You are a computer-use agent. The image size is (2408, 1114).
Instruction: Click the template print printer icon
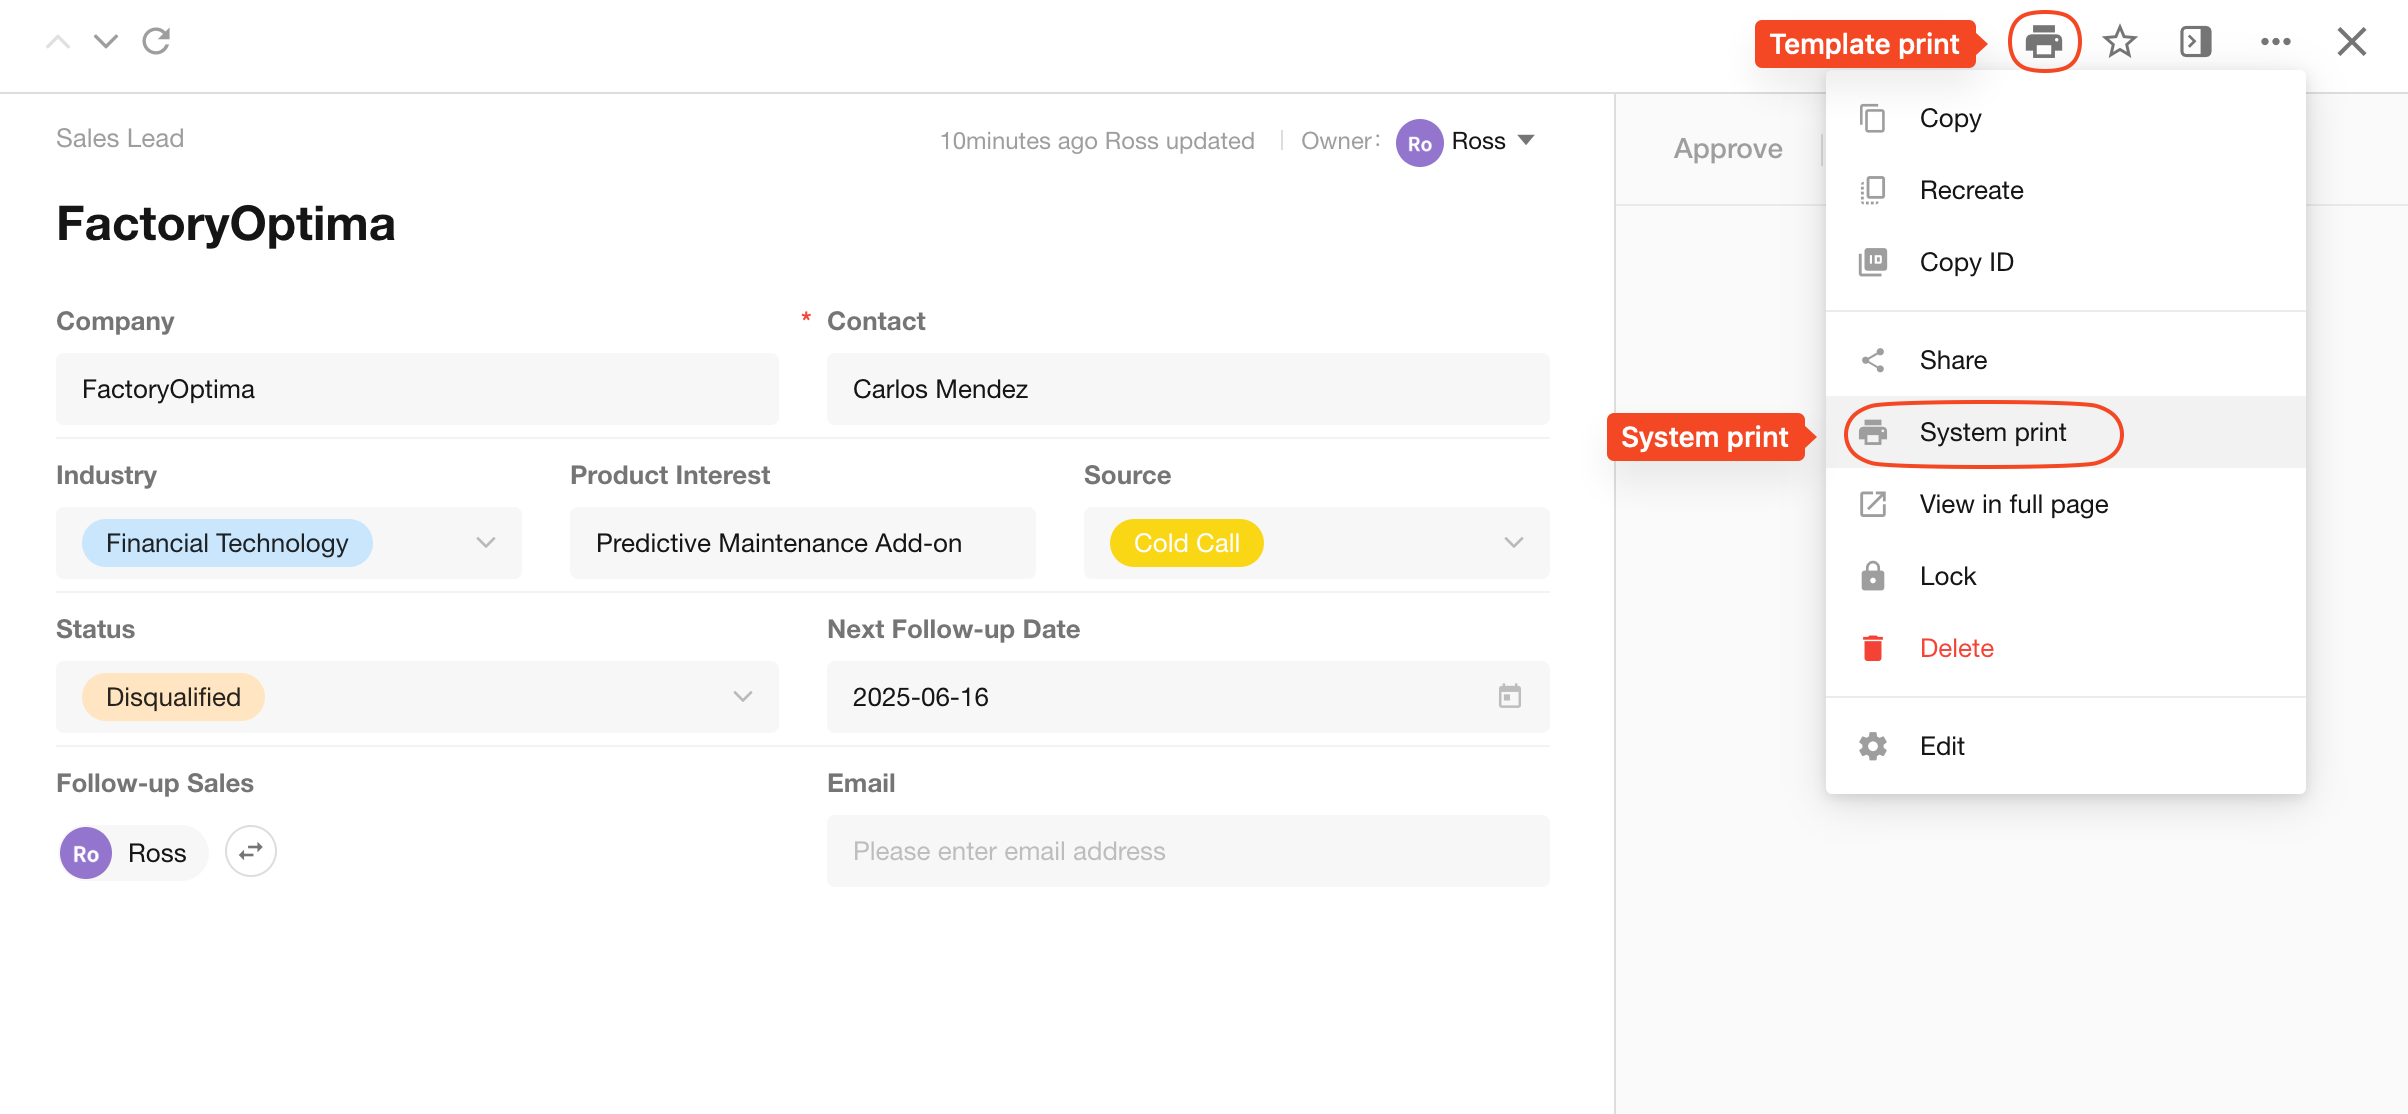point(2043,42)
